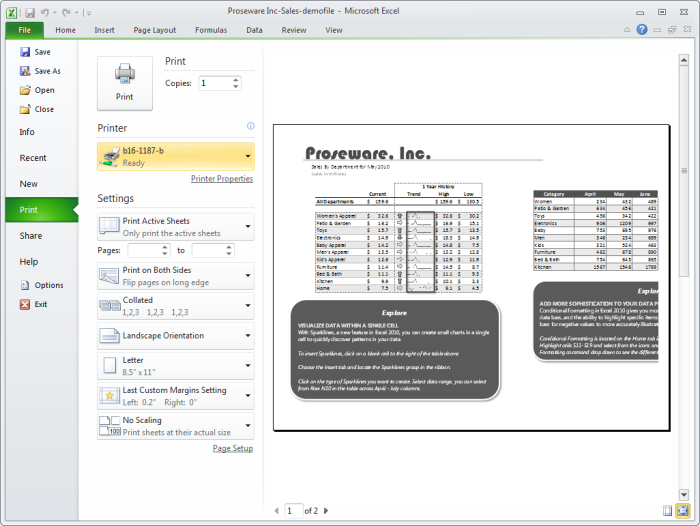The height and width of the screenshot is (526, 700).
Task: Click the Save icon in the quick access toolbar
Action: [30, 13]
